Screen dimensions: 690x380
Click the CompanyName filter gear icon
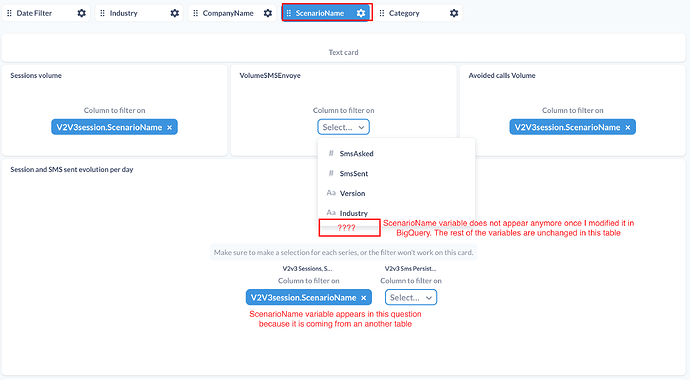[x=268, y=13]
